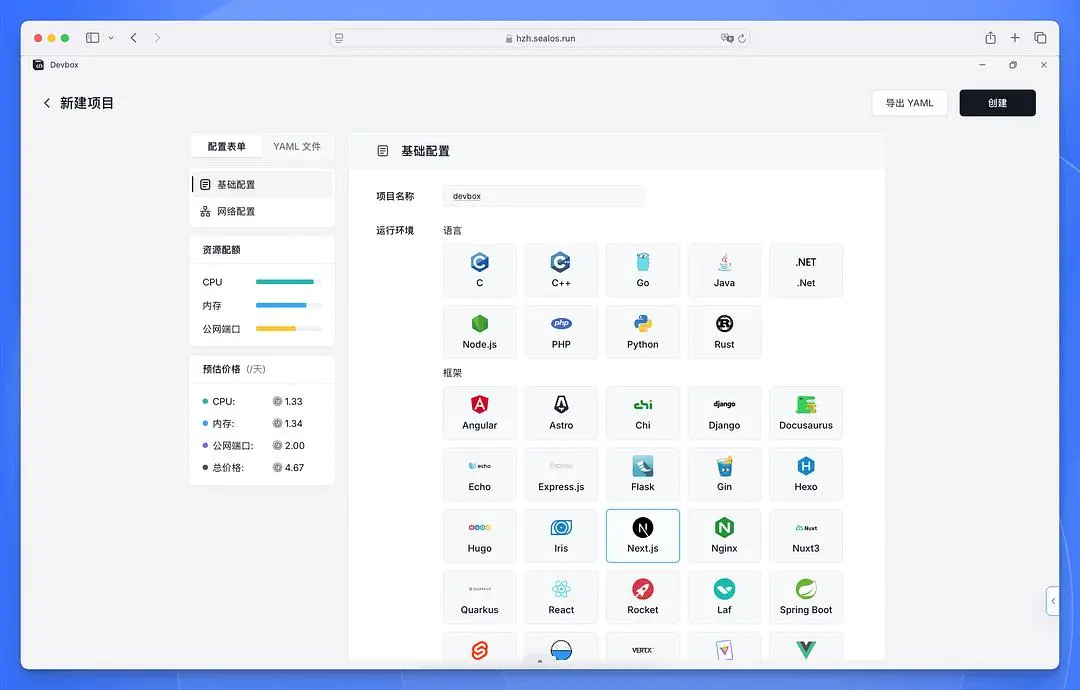This screenshot has width=1080, height=690.
Task: Pick the Iris framework
Action: click(561, 536)
